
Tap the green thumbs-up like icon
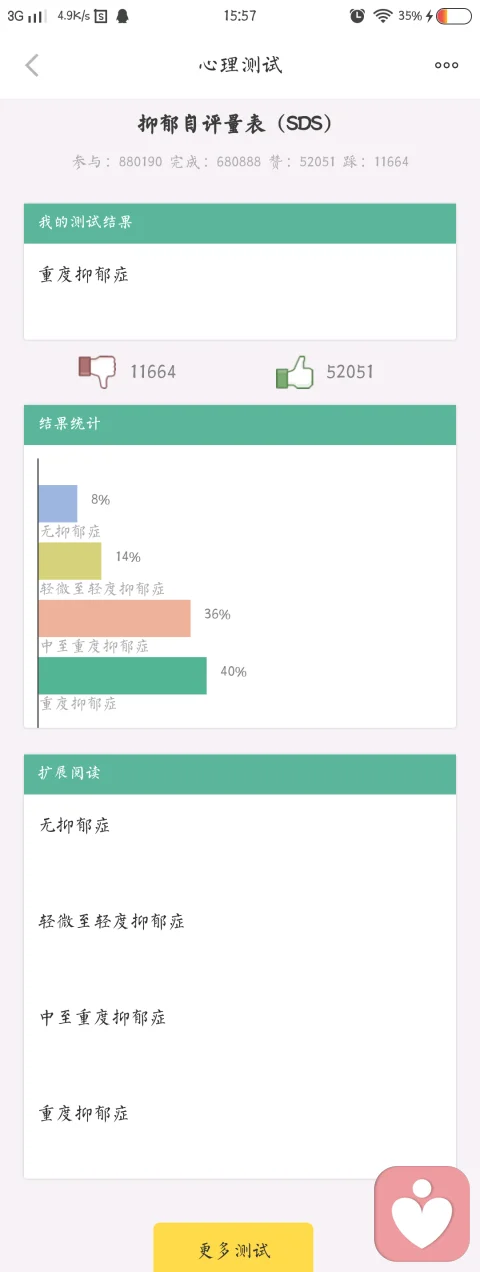pos(294,372)
